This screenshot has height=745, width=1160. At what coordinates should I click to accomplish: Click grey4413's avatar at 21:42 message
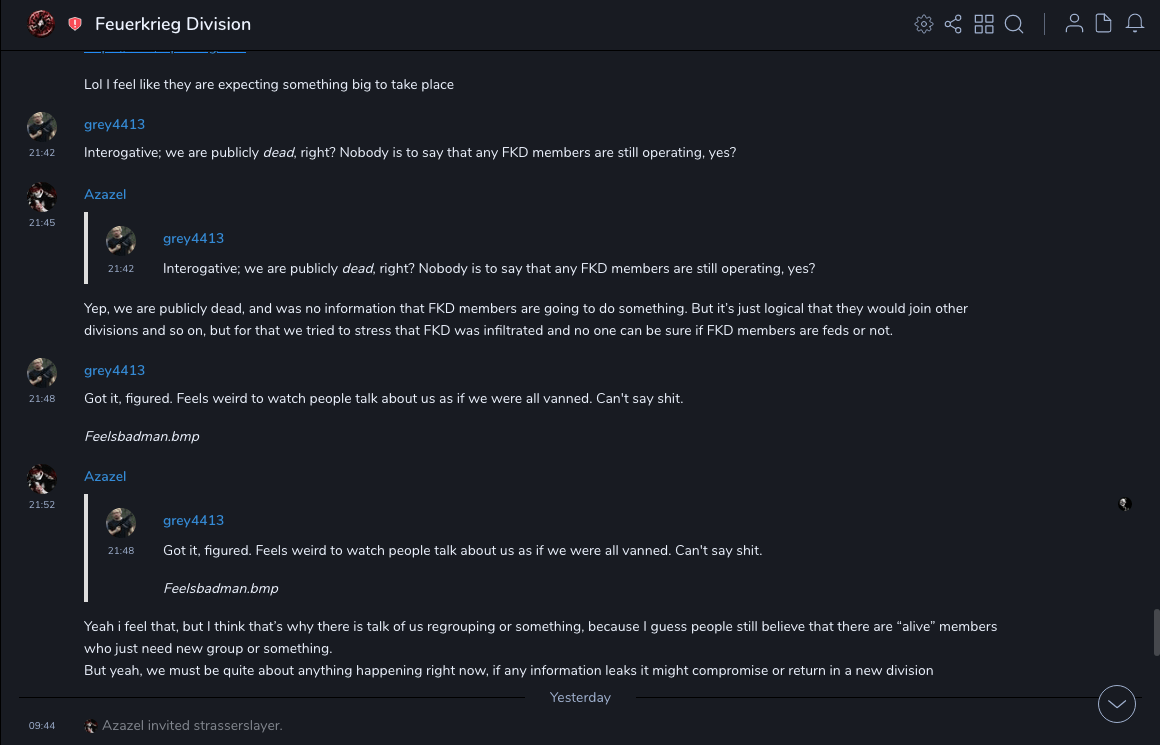(42, 127)
